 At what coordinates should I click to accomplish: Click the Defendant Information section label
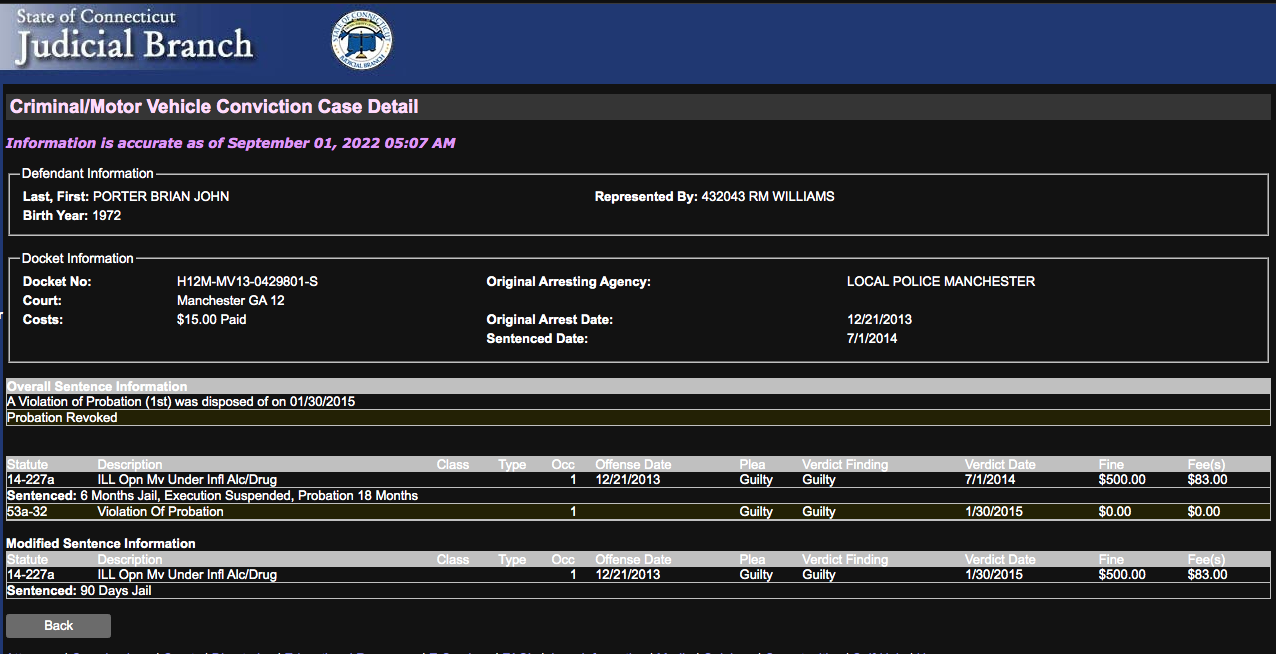point(88,174)
